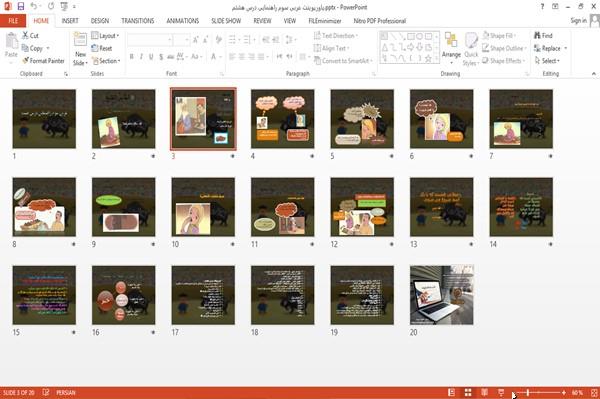Click the zoom in plus button

564,392
